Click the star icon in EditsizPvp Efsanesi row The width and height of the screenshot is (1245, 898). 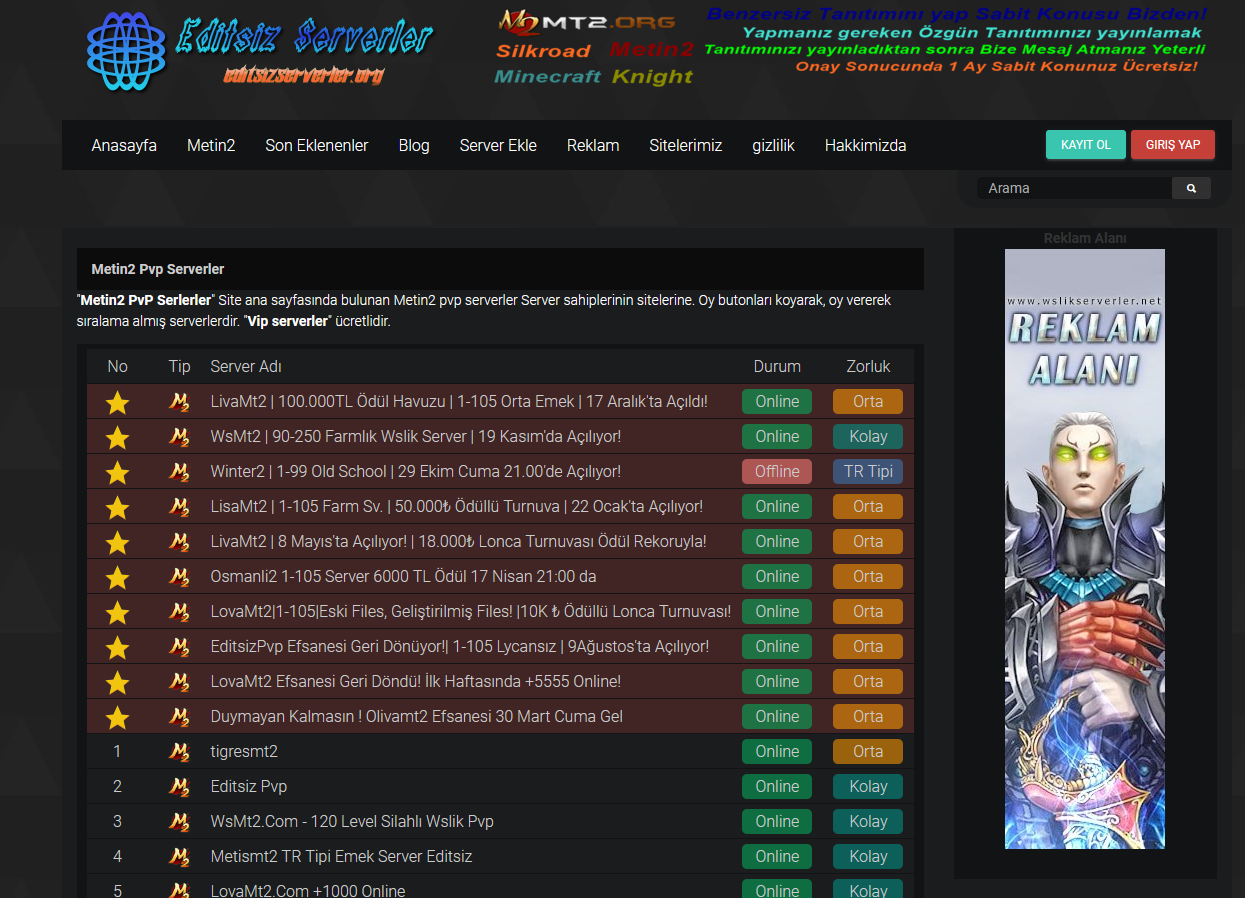click(118, 647)
